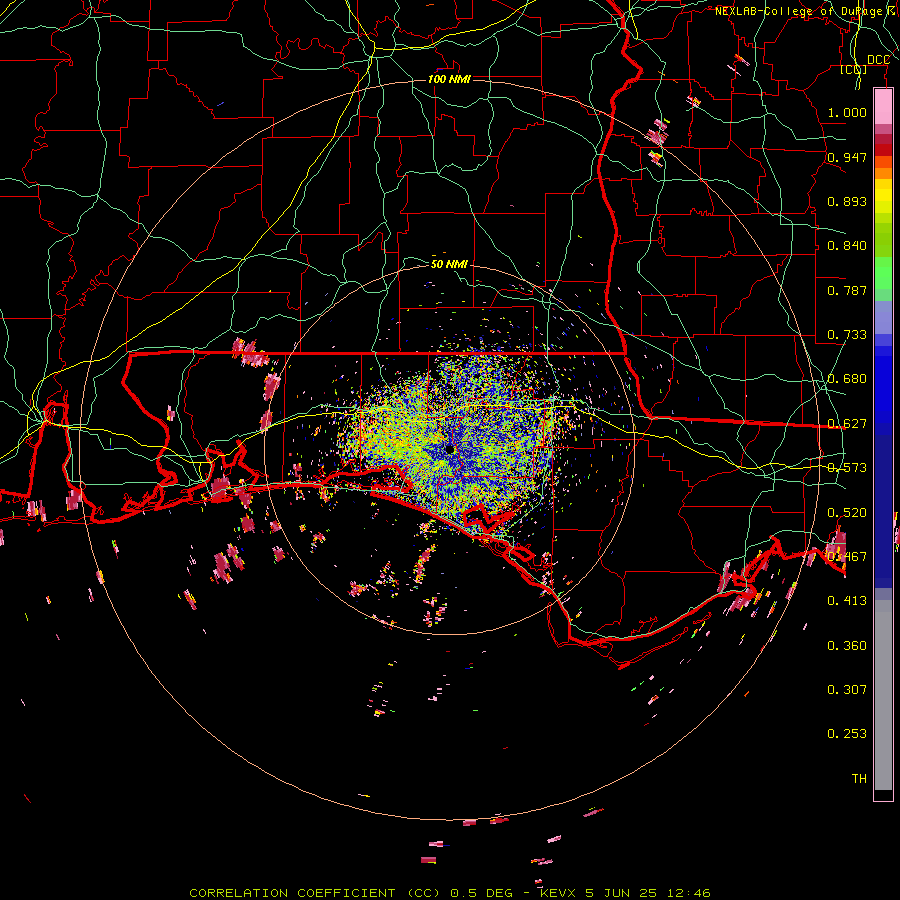Click the 0.893 legend value
Image resolution: width=900 pixels, height=900 pixels.
(x=847, y=201)
